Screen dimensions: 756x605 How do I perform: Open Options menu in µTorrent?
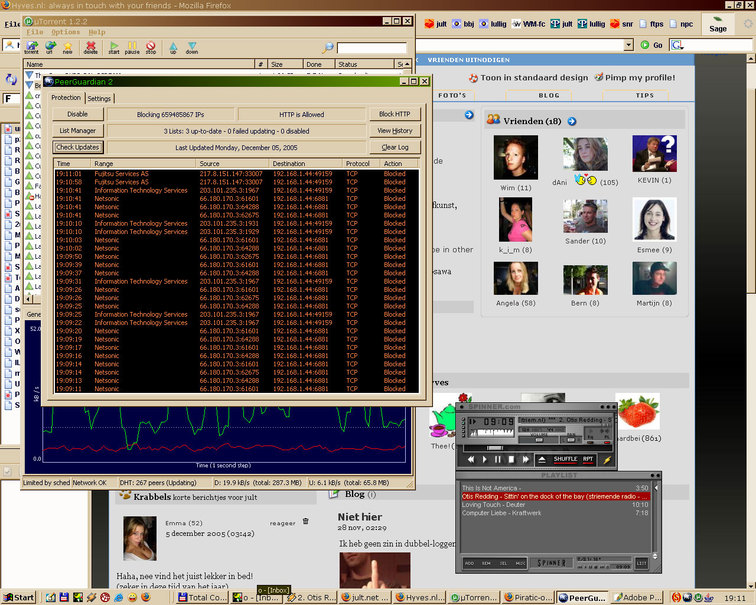(66, 32)
